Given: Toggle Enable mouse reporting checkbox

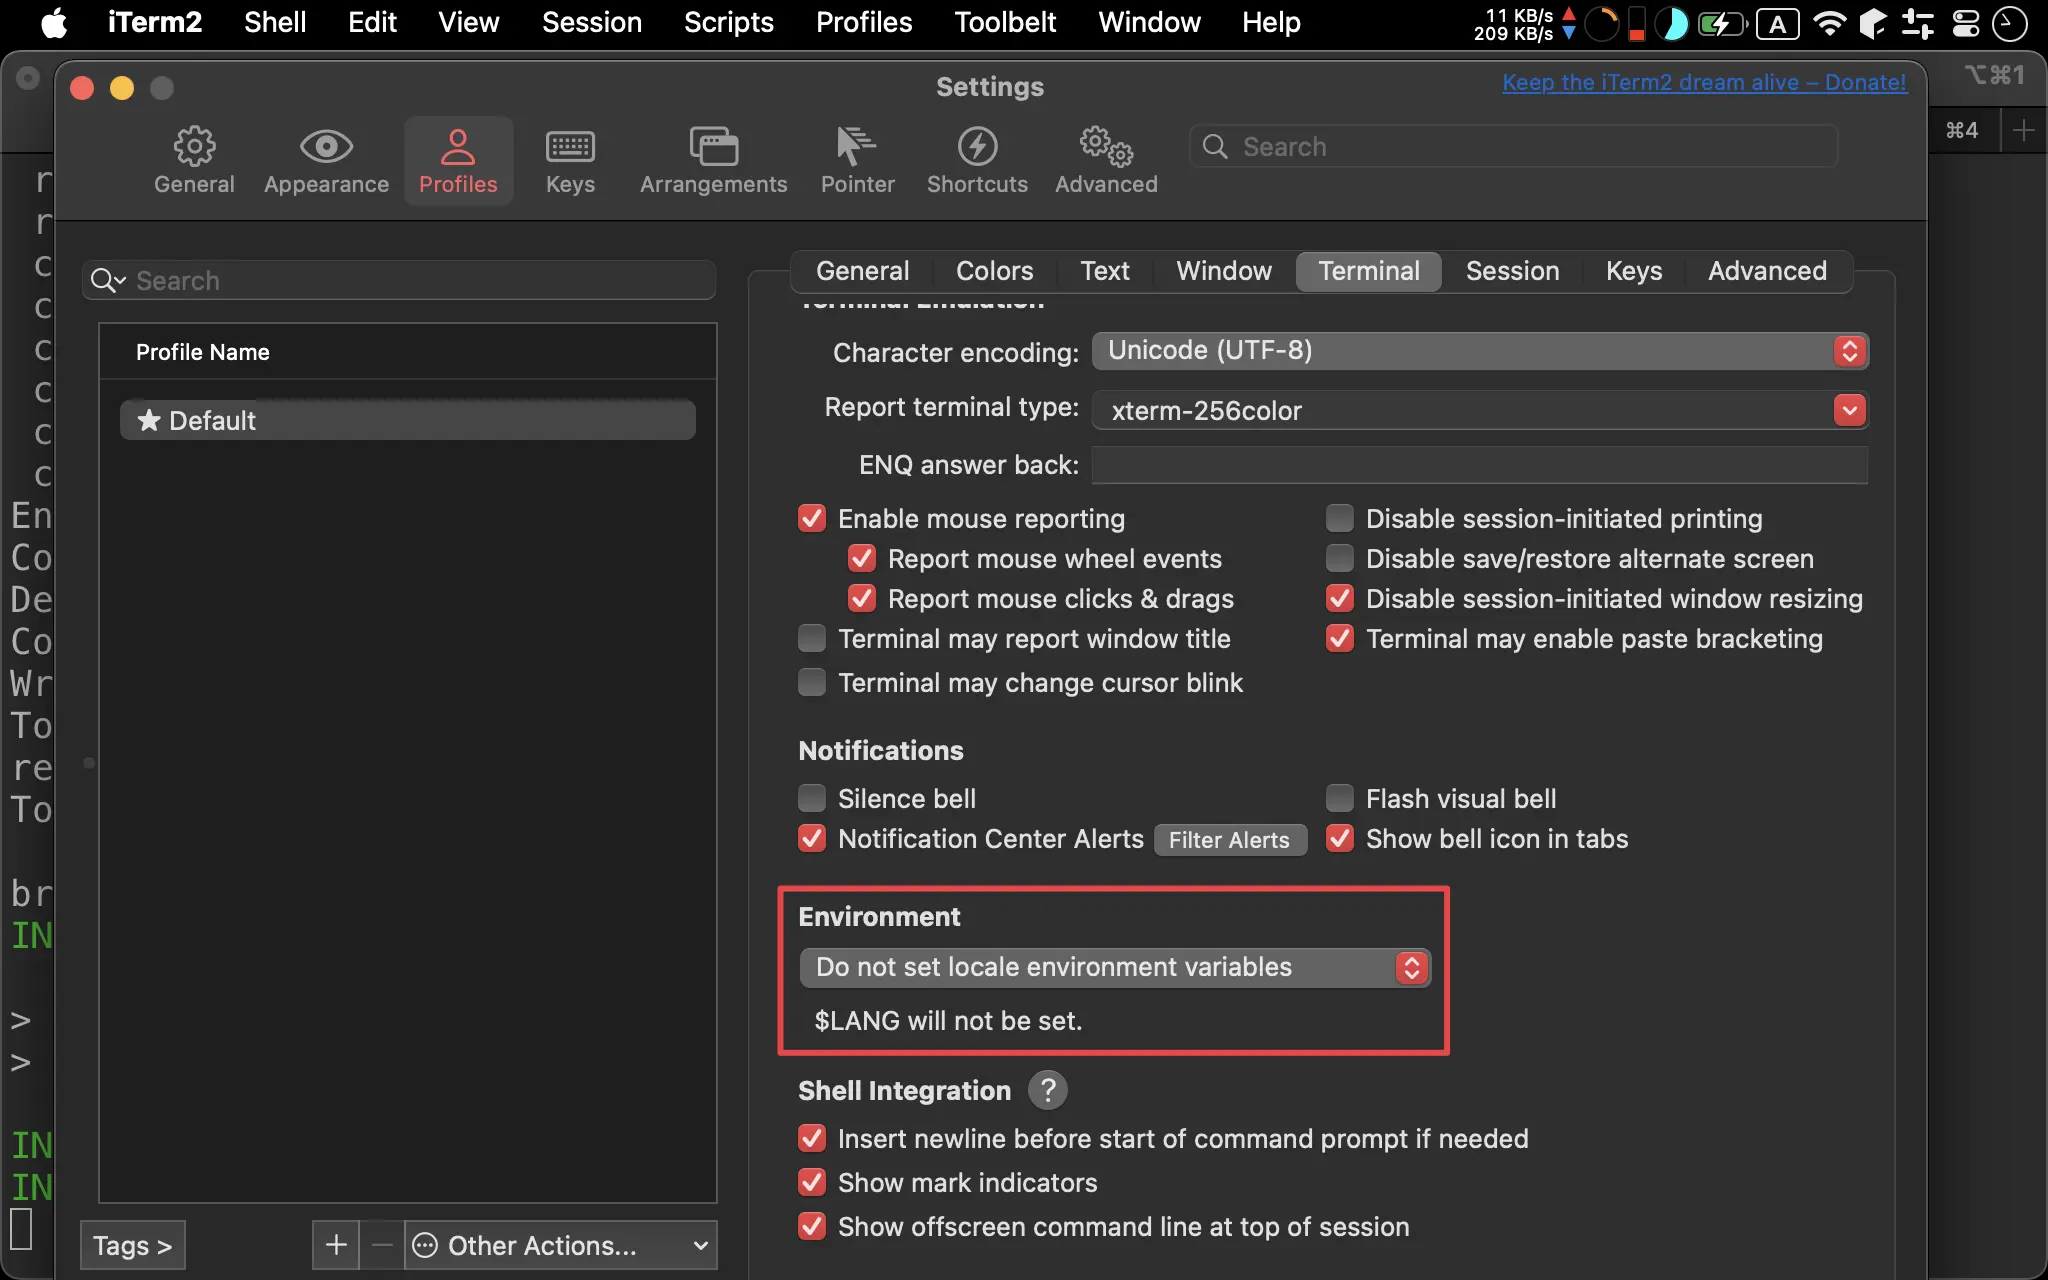Looking at the screenshot, I should coord(811,519).
